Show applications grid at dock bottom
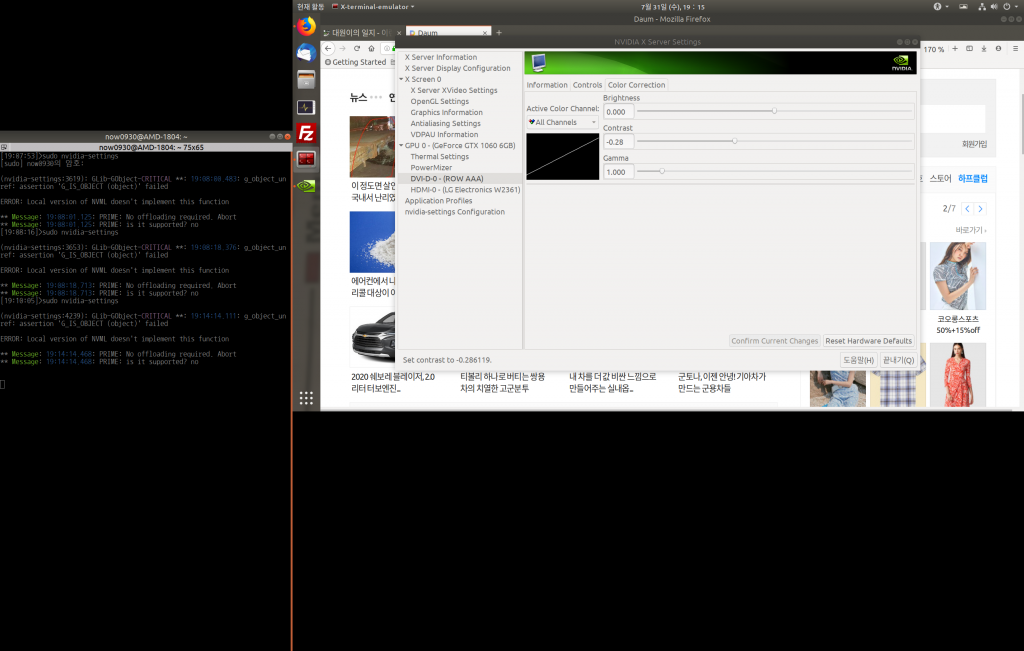Image resolution: width=1024 pixels, height=651 pixels. (x=306, y=397)
